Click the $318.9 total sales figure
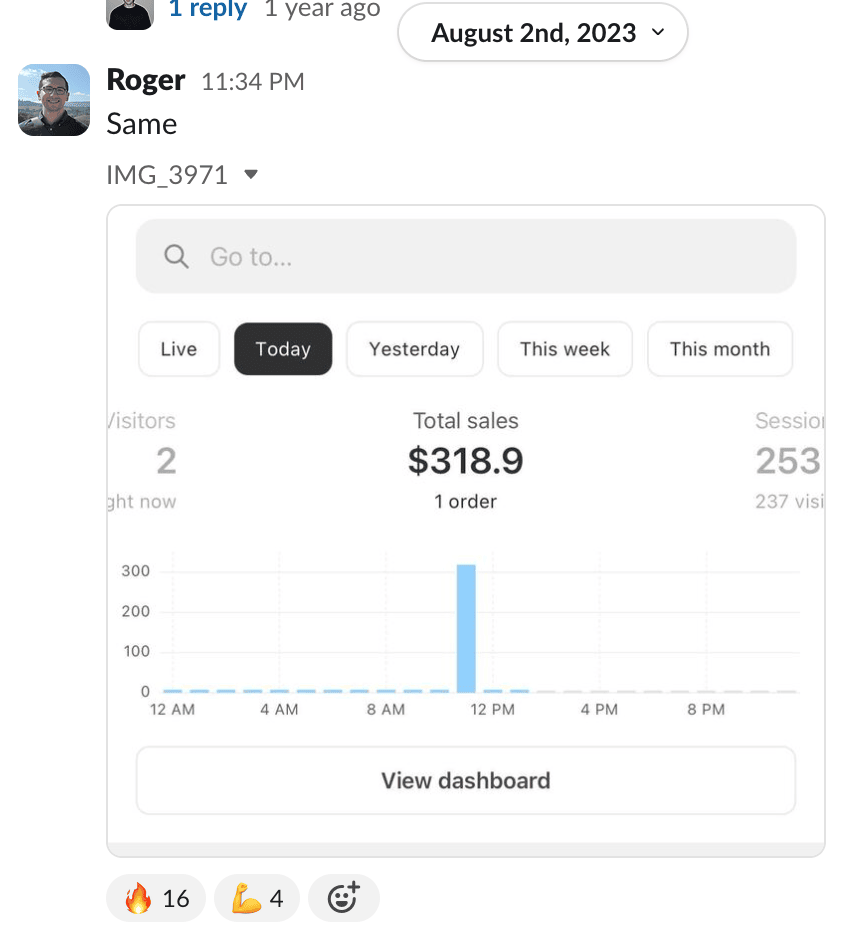850x944 pixels. coord(465,460)
